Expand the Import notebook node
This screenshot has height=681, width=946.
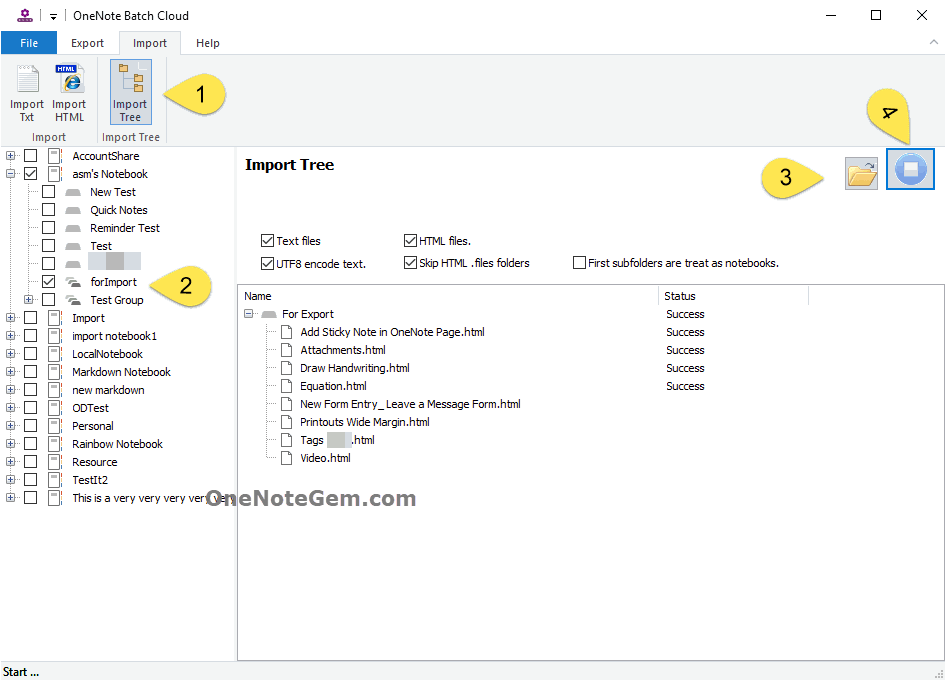pyautogui.click(x=10, y=317)
